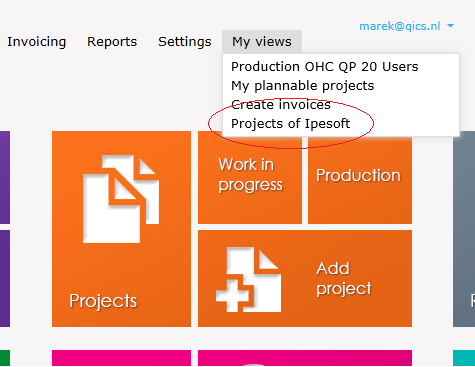Choose My plannable projects view
This screenshot has height=367, width=475.
coord(303,86)
